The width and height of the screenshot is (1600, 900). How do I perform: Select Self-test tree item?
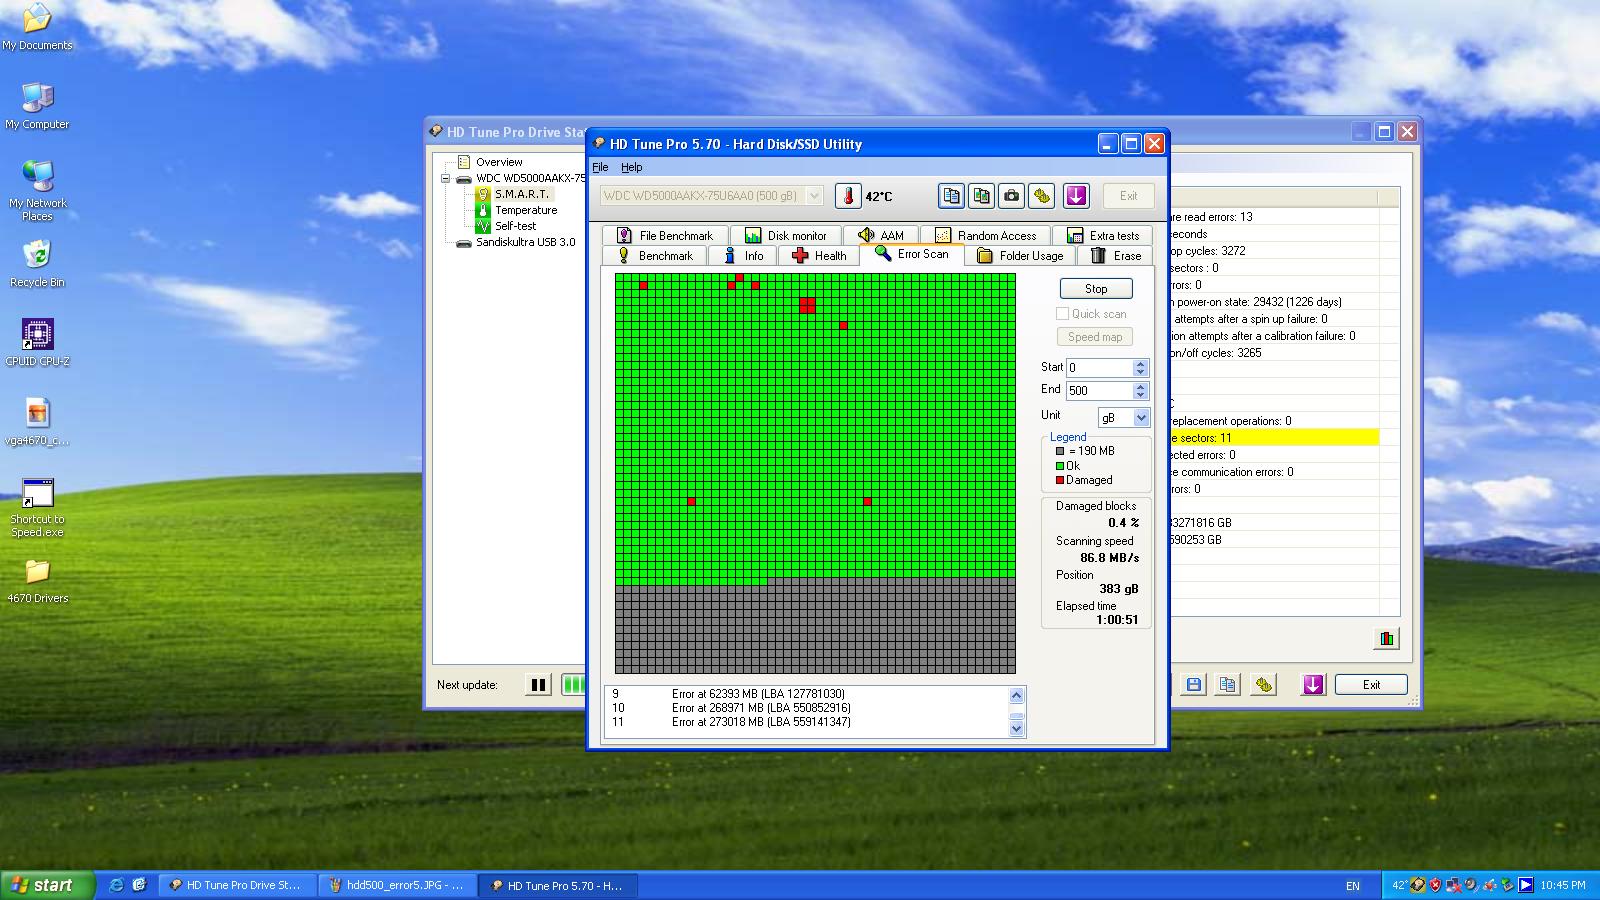tap(516, 226)
